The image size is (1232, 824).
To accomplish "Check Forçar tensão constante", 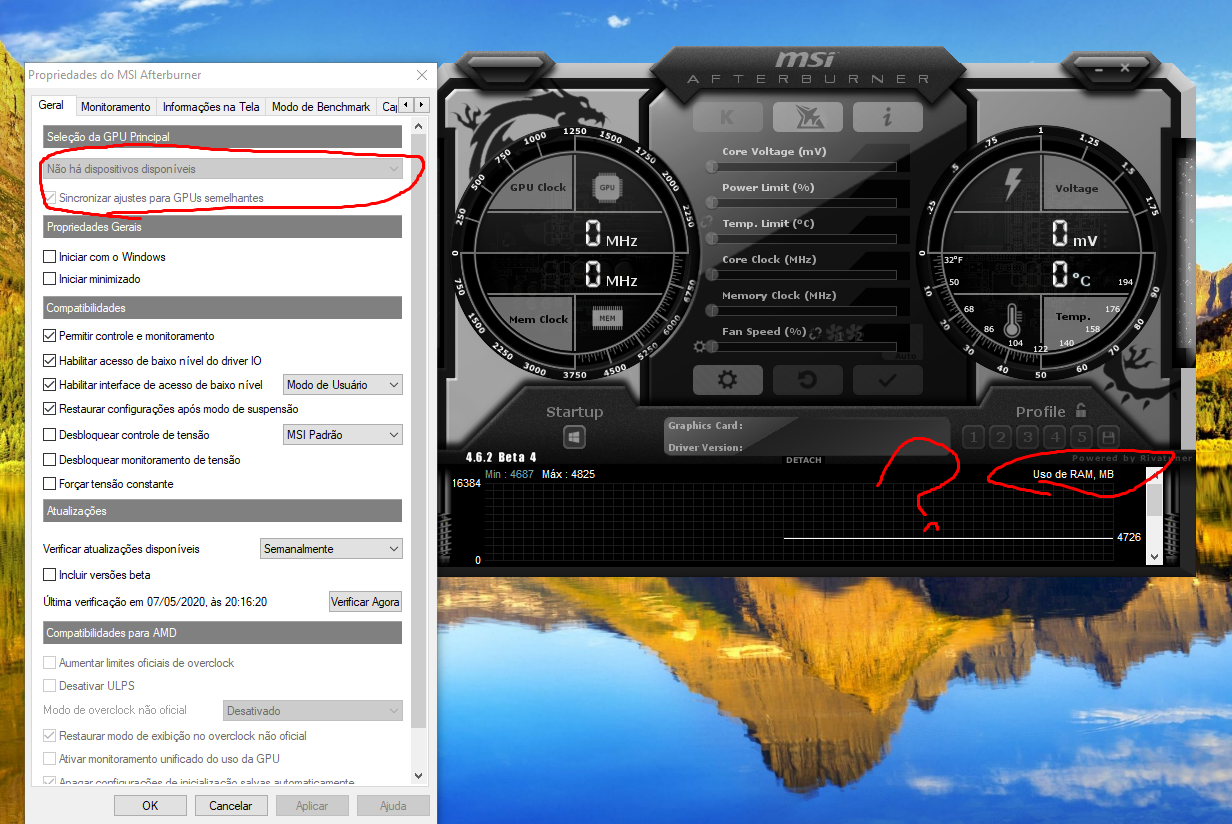I will point(50,484).
